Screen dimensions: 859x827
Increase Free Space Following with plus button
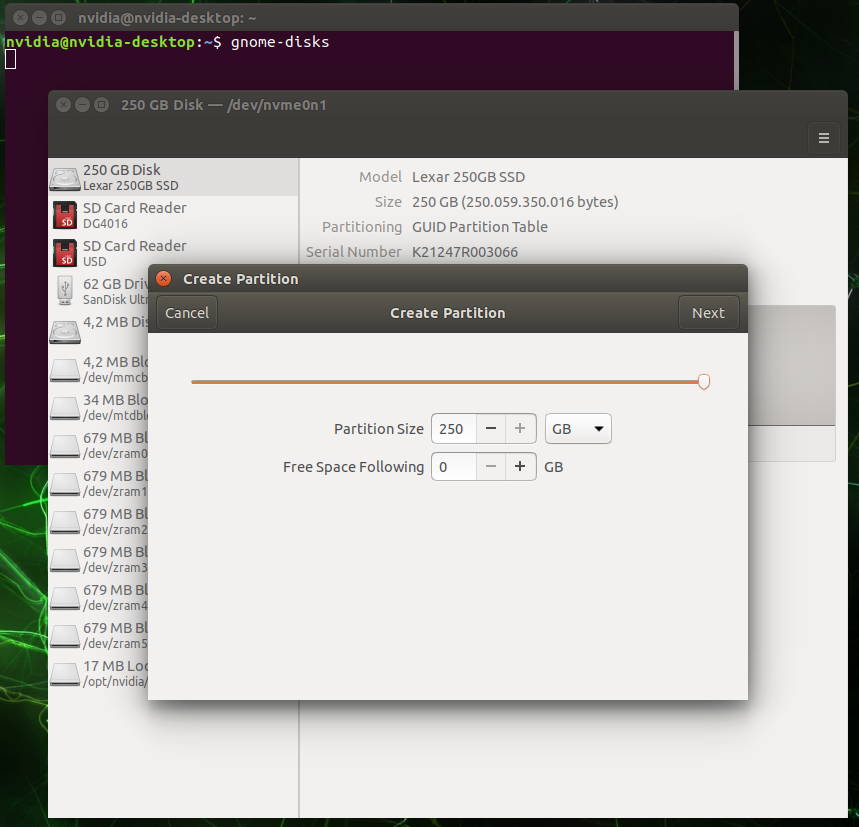point(520,467)
